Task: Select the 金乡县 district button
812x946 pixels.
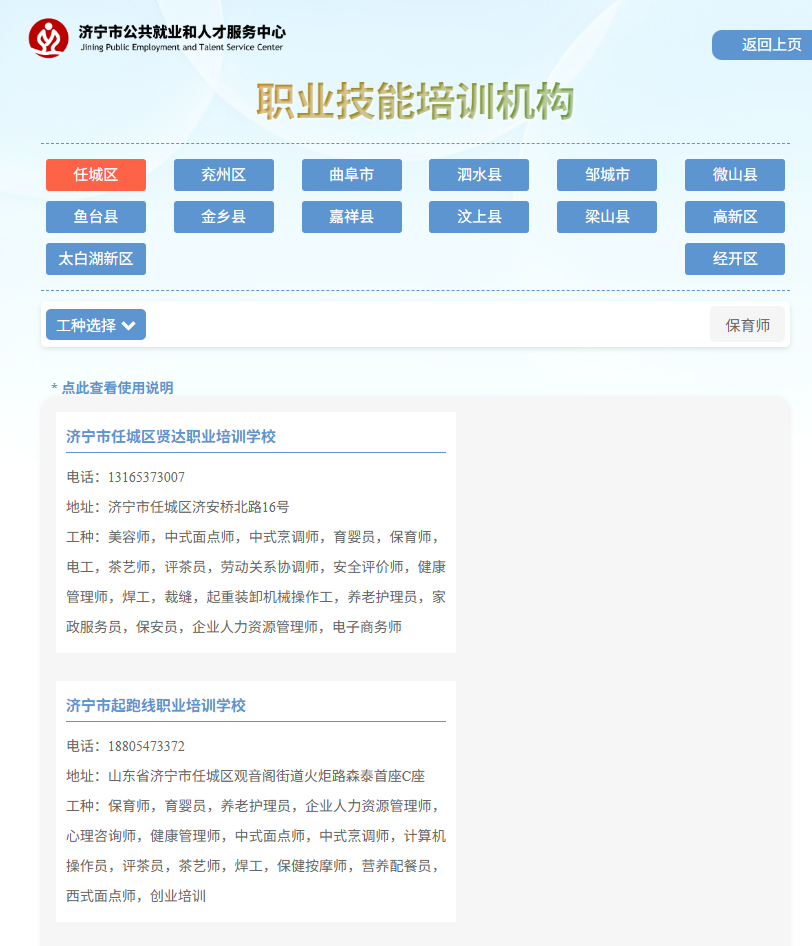Action: pos(224,217)
